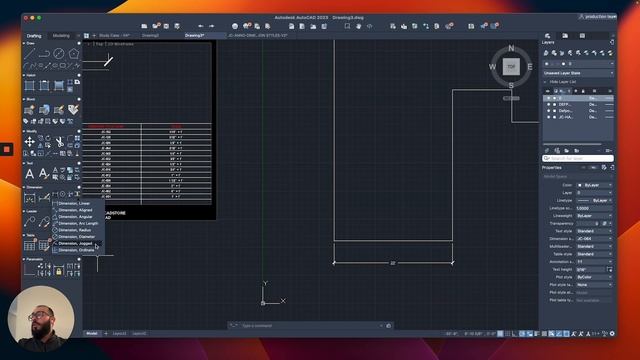The image size is (640, 360).
Task: Click the Redo arrow in the toolbar
Action: (211, 26)
